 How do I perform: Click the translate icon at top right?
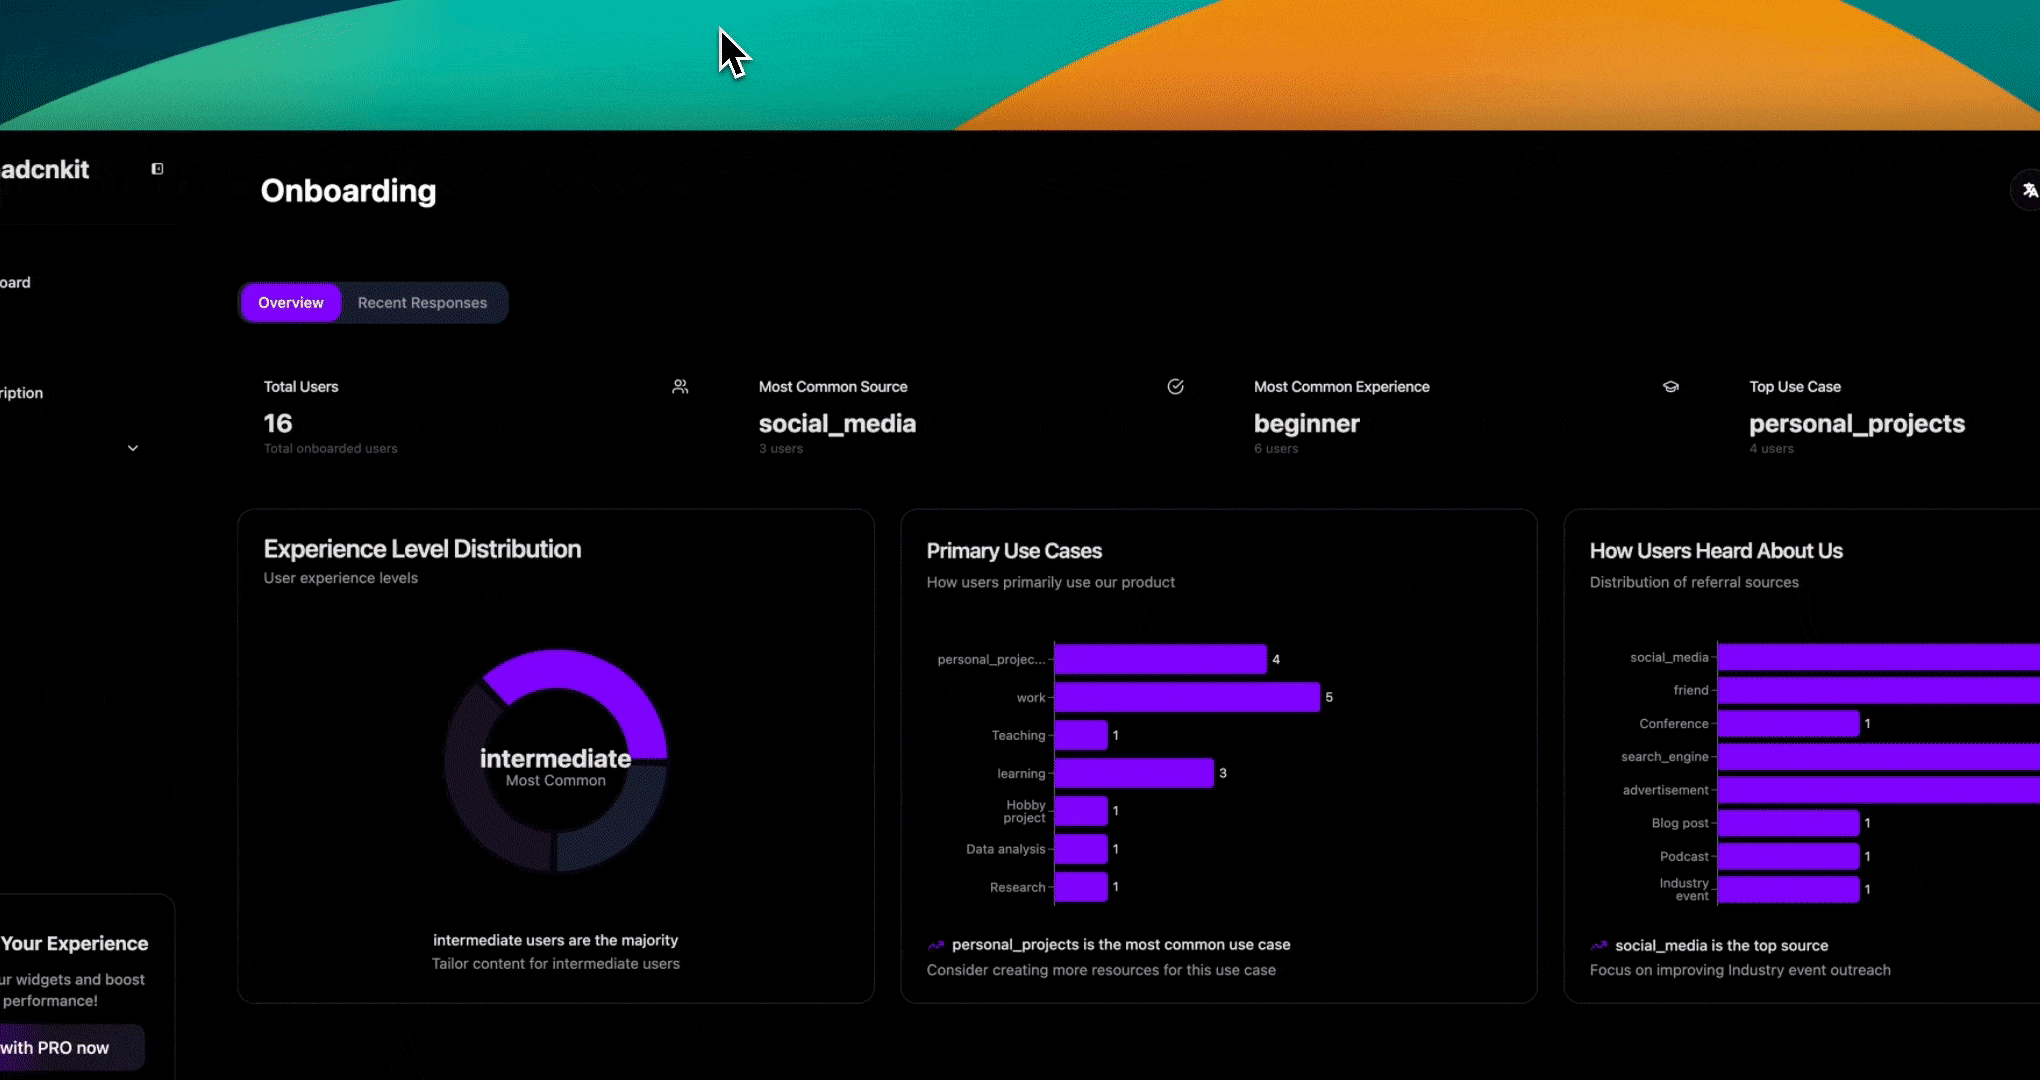click(2028, 190)
